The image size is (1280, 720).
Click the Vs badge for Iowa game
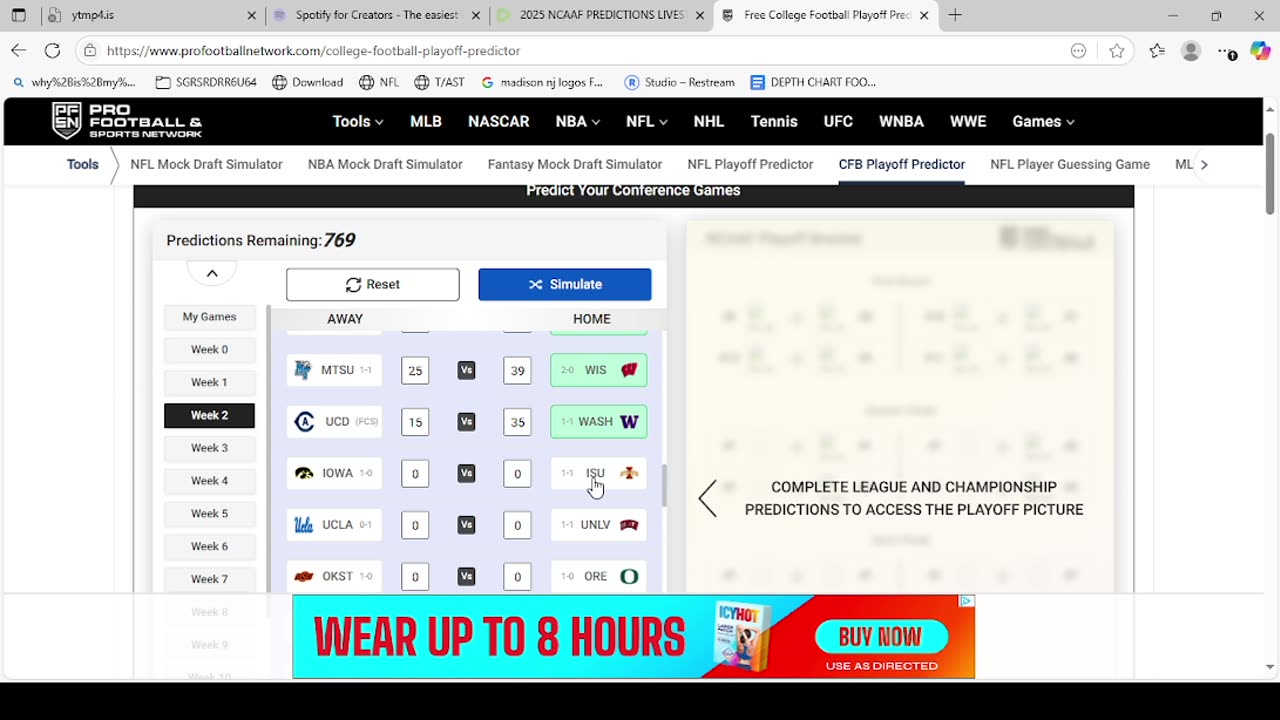pyautogui.click(x=466, y=473)
